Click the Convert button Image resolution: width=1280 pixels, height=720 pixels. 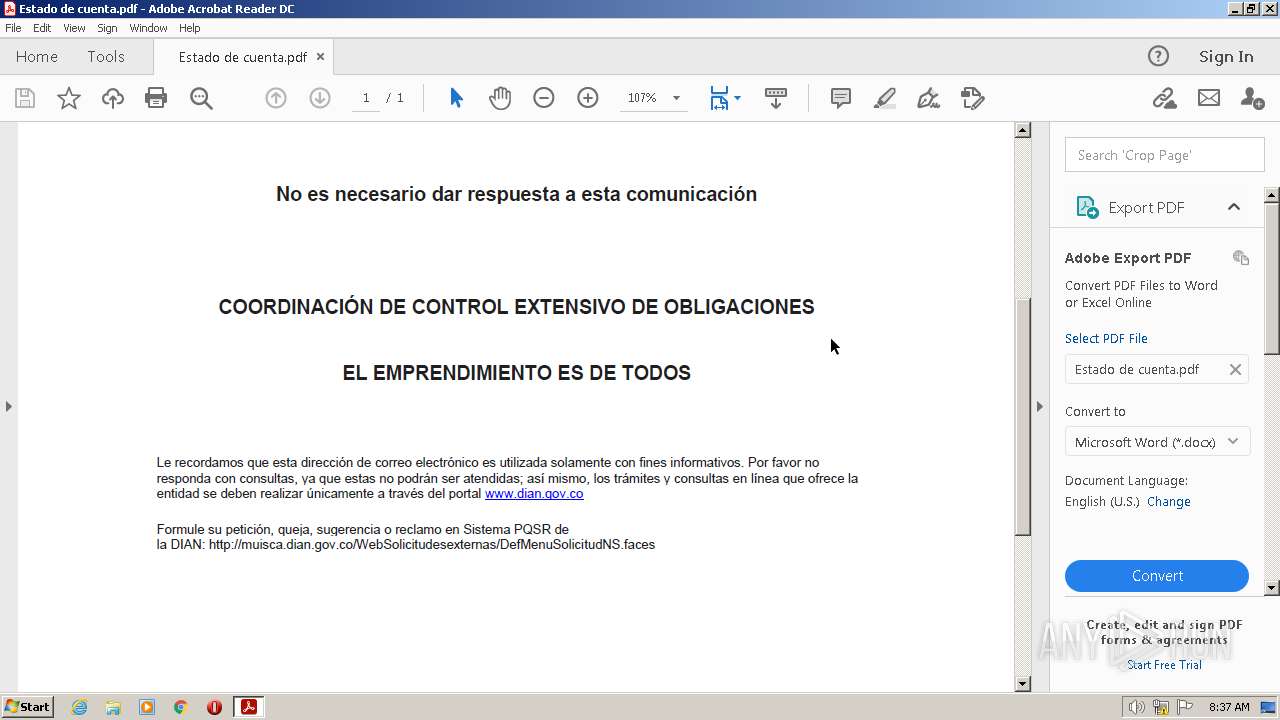[1157, 576]
